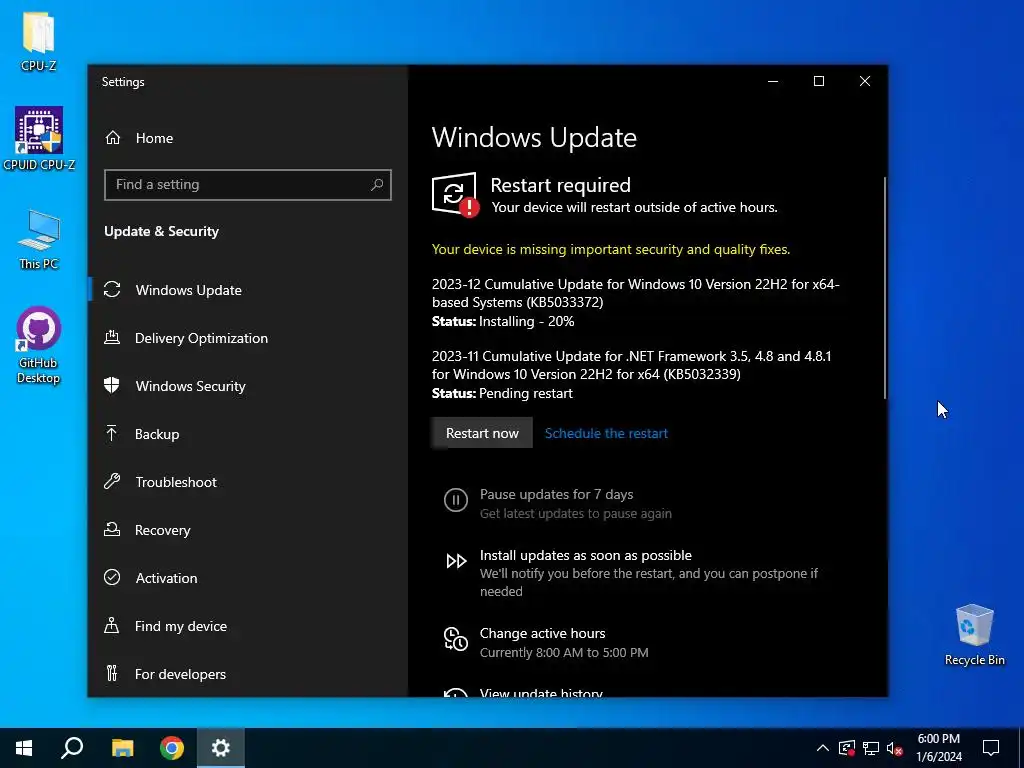This screenshot has height=768, width=1024.
Task: Click the KB5033372 cumulative update text
Action: pos(635,293)
